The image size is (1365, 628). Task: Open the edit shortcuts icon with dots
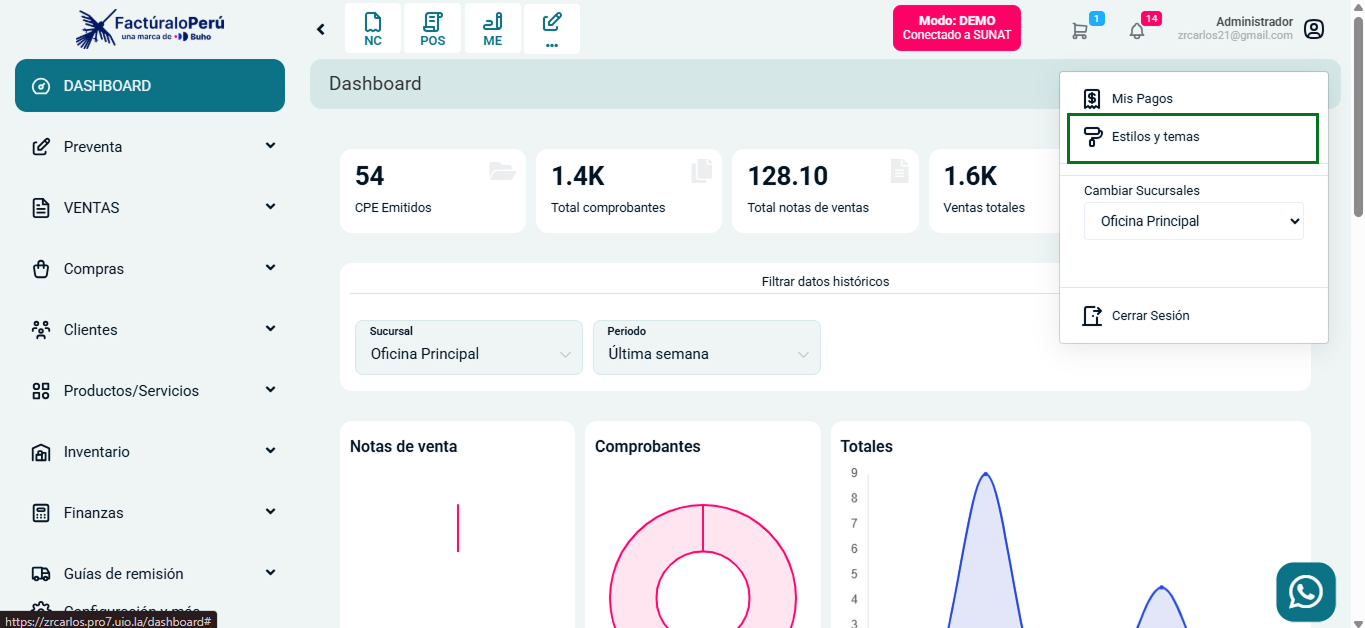[551, 28]
